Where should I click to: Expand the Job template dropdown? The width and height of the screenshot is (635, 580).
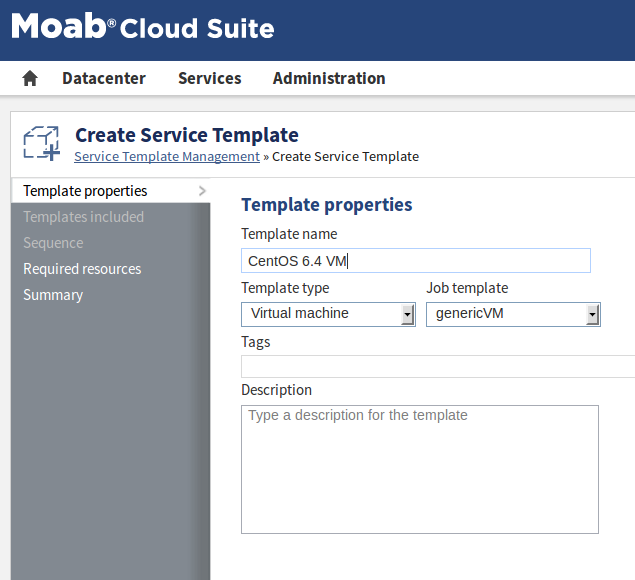(x=505, y=314)
